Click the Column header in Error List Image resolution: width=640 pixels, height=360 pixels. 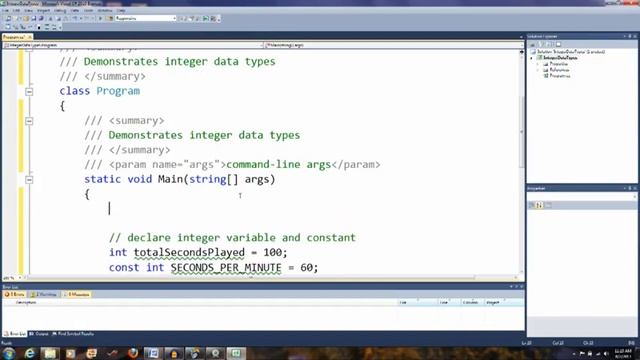(x=470, y=302)
